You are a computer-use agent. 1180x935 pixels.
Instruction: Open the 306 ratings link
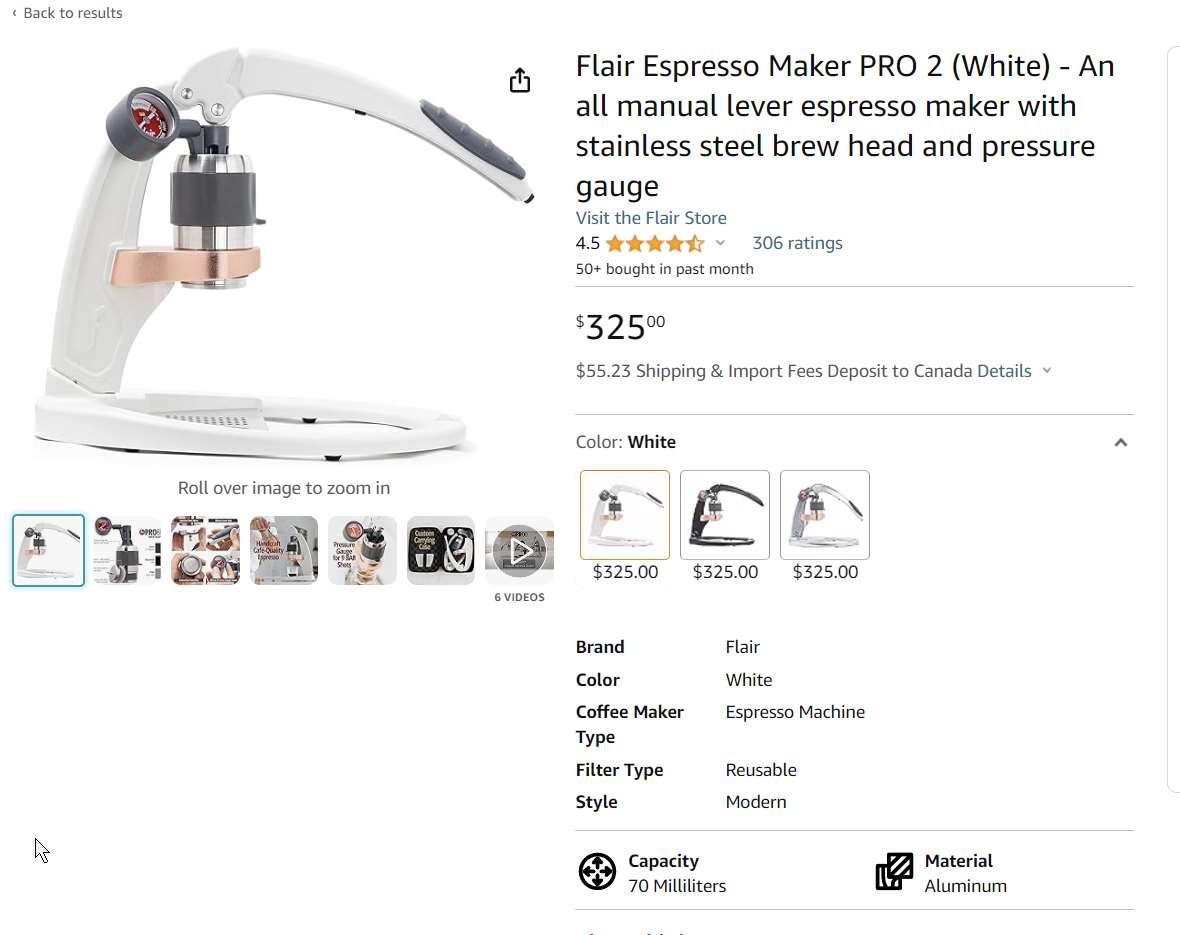[x=797, y=243]
